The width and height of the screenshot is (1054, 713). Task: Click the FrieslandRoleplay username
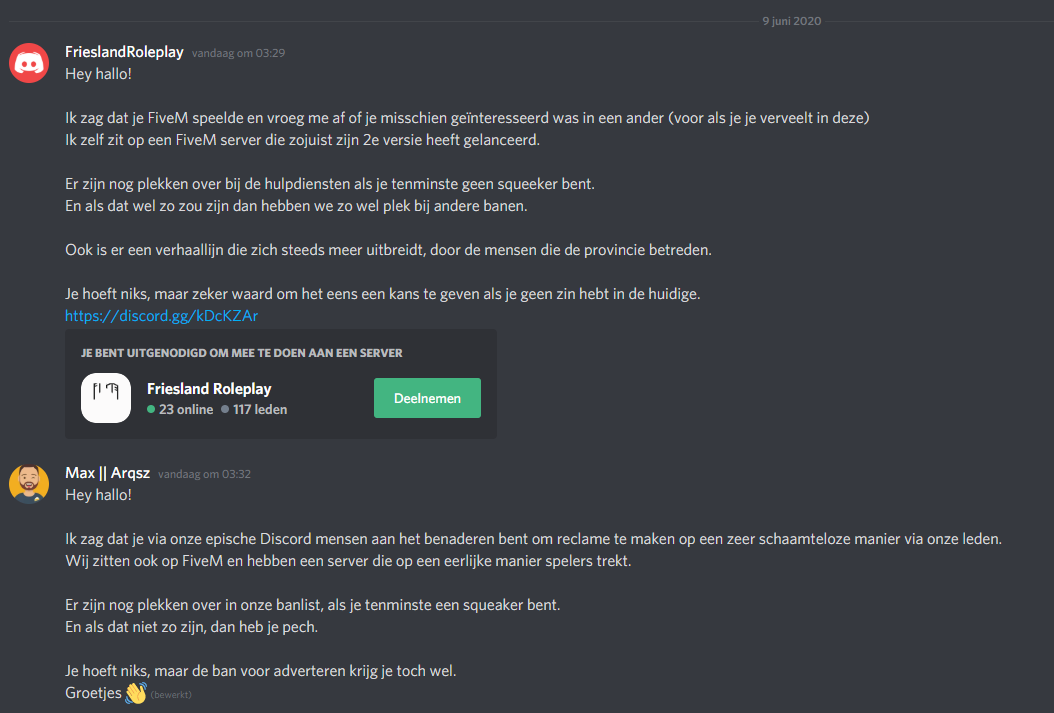click(x=124, y=52)
